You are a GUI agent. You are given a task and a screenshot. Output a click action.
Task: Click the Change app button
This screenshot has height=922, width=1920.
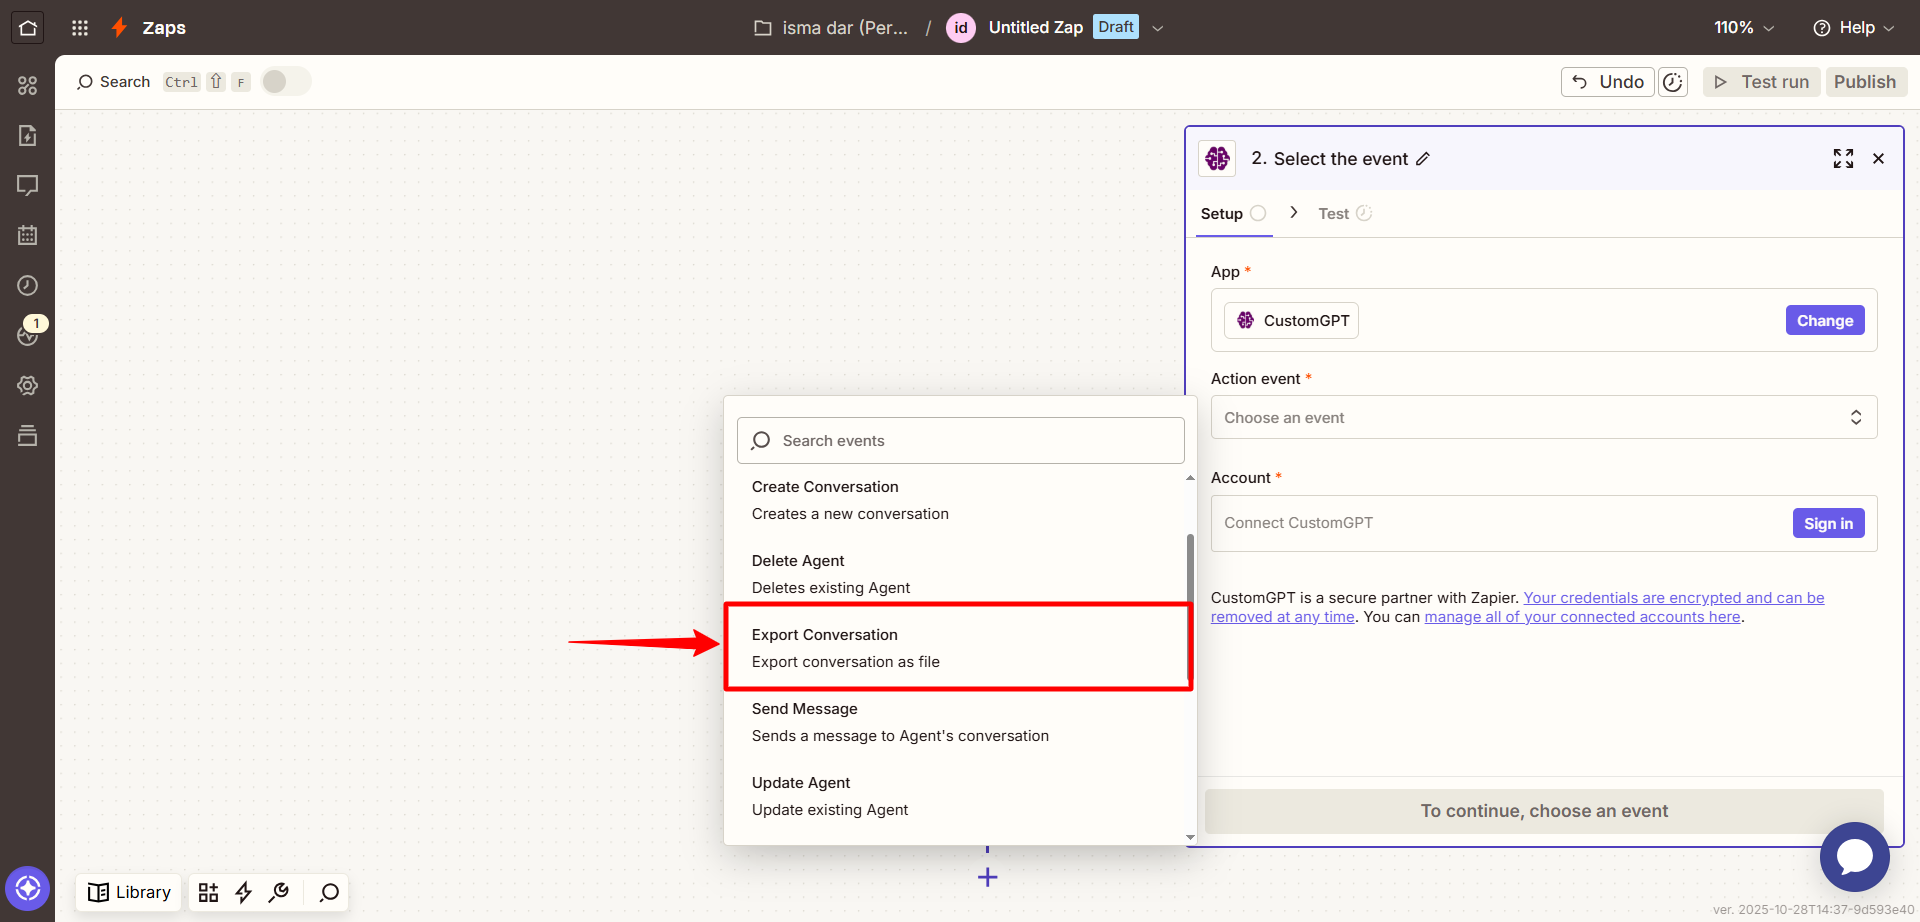(1825, 320)
